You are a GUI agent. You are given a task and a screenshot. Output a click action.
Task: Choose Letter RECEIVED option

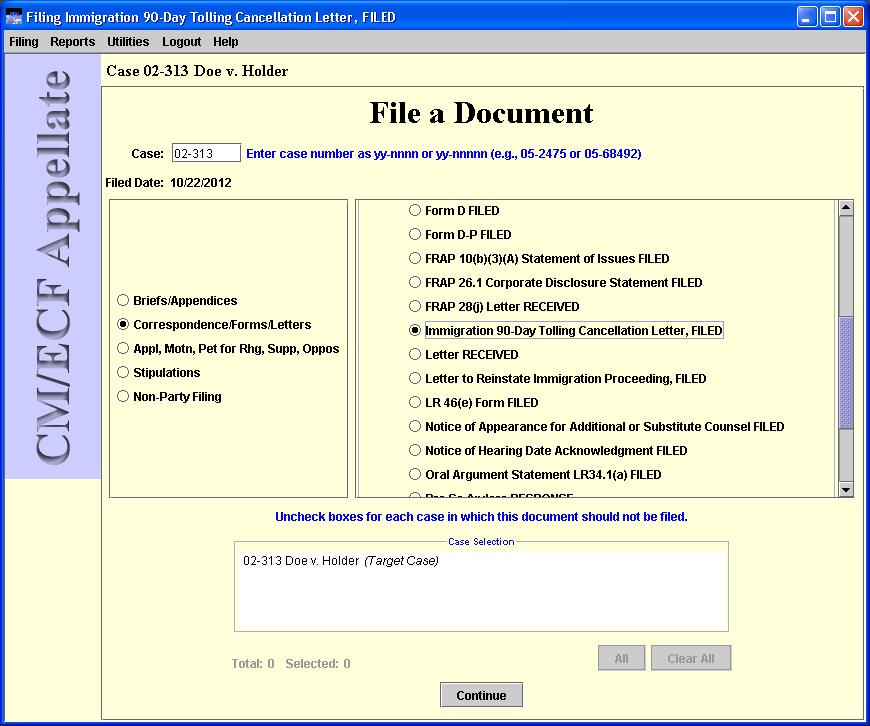(x=463, y=354)
